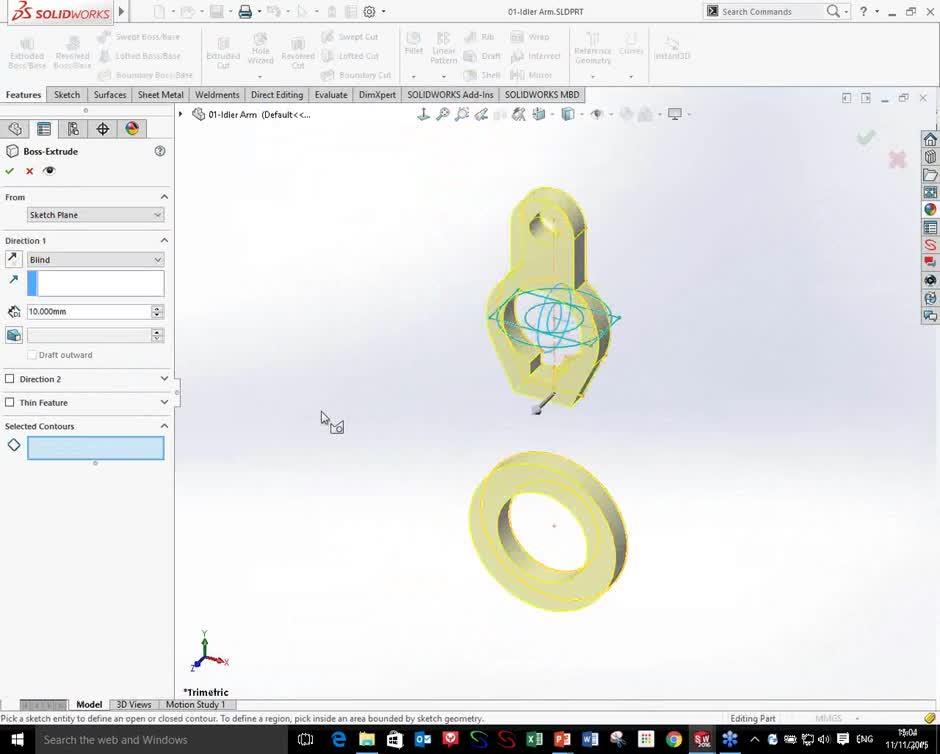The width and height of the screenshot is (940, 754).
Task: Confirm the Boss-Extrude feature with the green checkmark
Action: (x=10, y=171)
